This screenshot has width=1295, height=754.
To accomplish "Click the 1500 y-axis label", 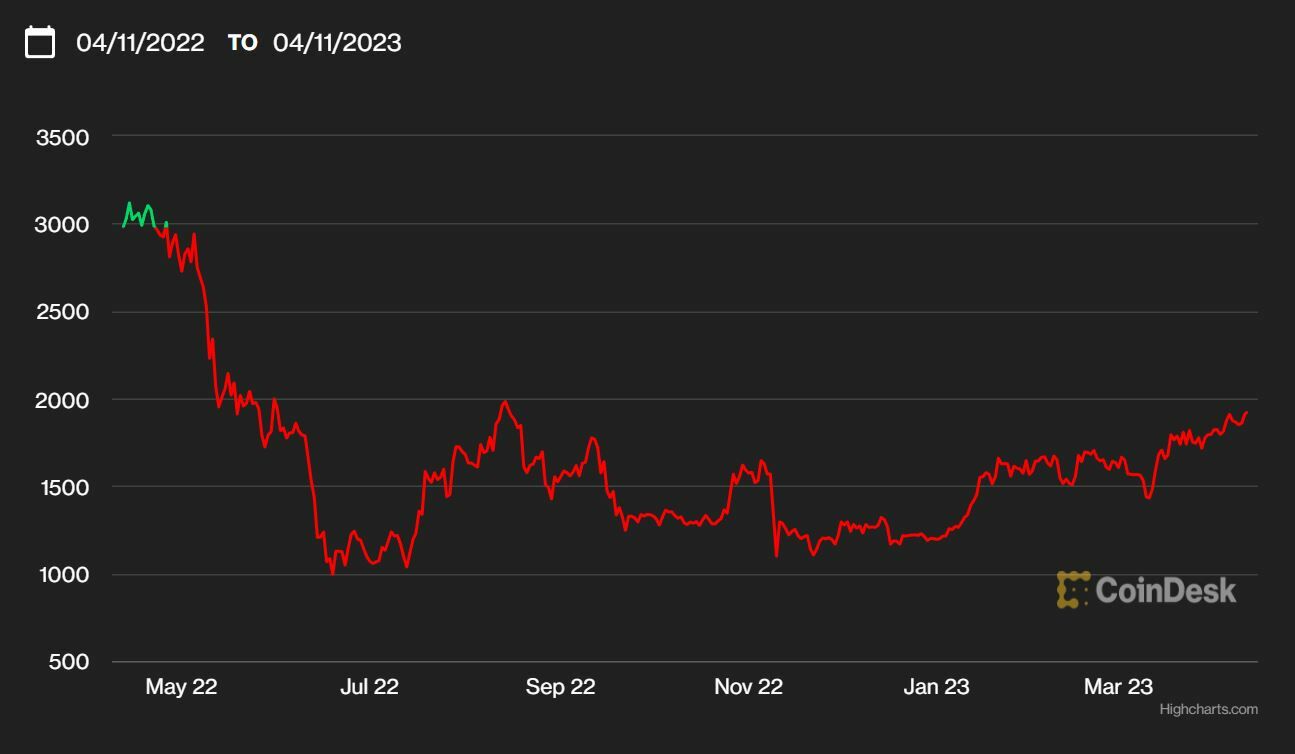I will (x=62, y=487).
